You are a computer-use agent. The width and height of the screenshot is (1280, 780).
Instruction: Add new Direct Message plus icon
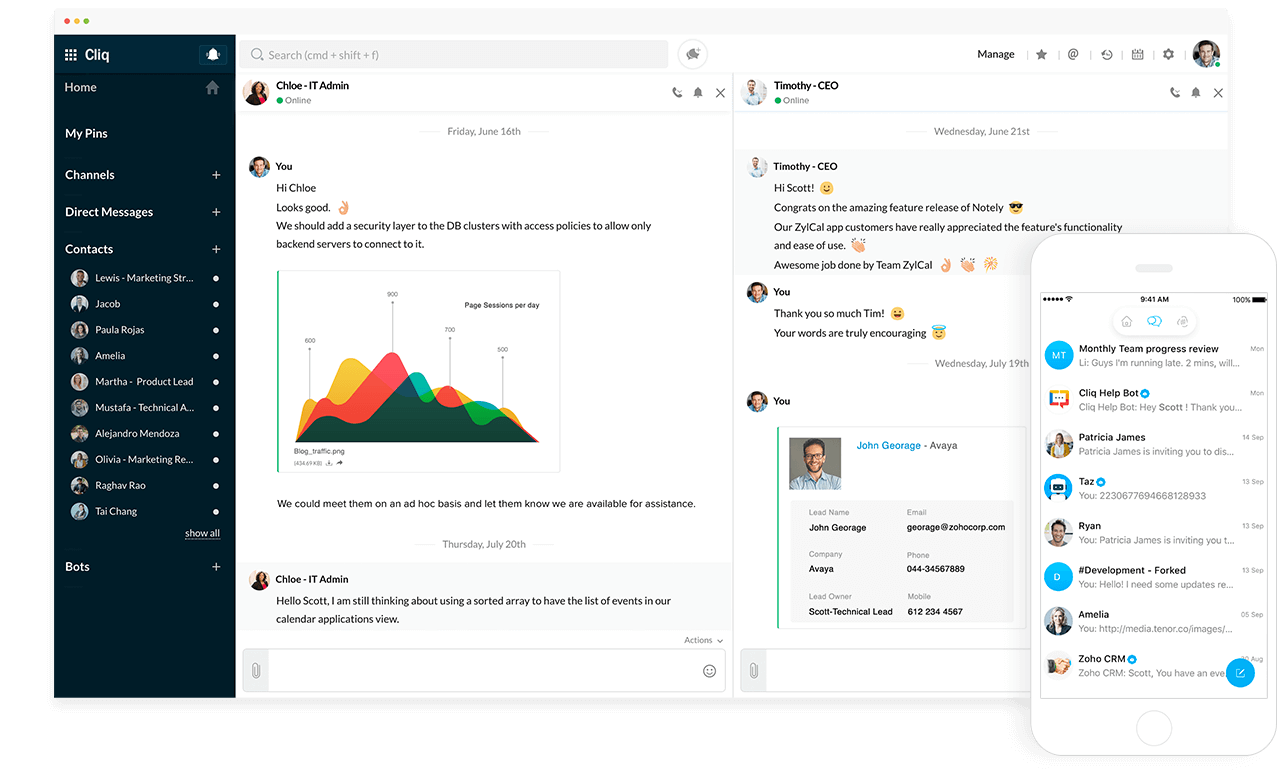[216, 212]
